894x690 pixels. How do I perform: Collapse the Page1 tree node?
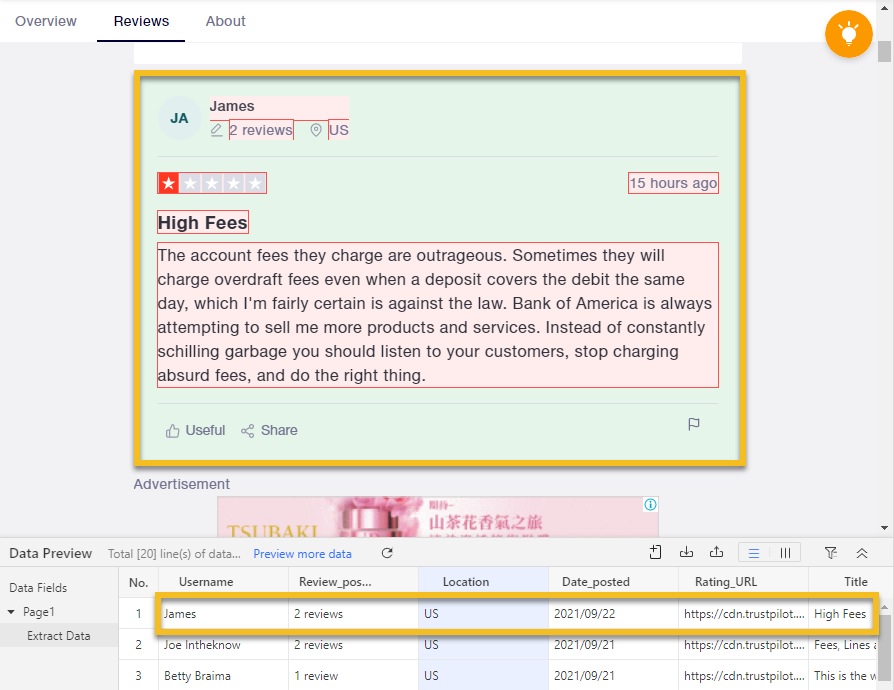(x=12, y=612)
